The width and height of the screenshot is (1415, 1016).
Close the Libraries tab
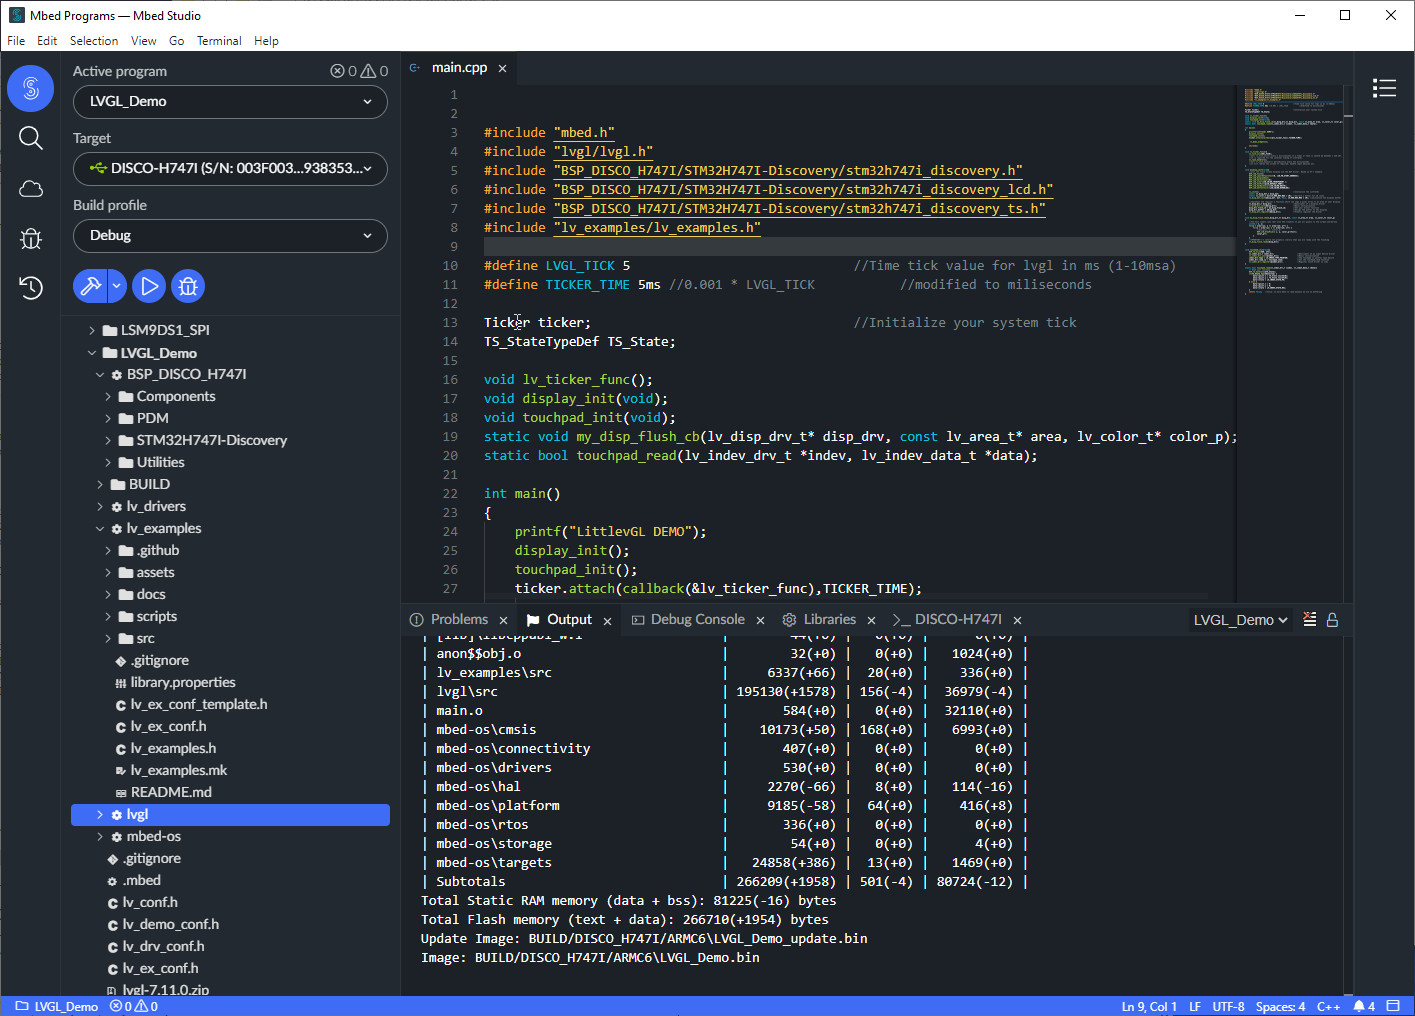click(x=871, y=620)
